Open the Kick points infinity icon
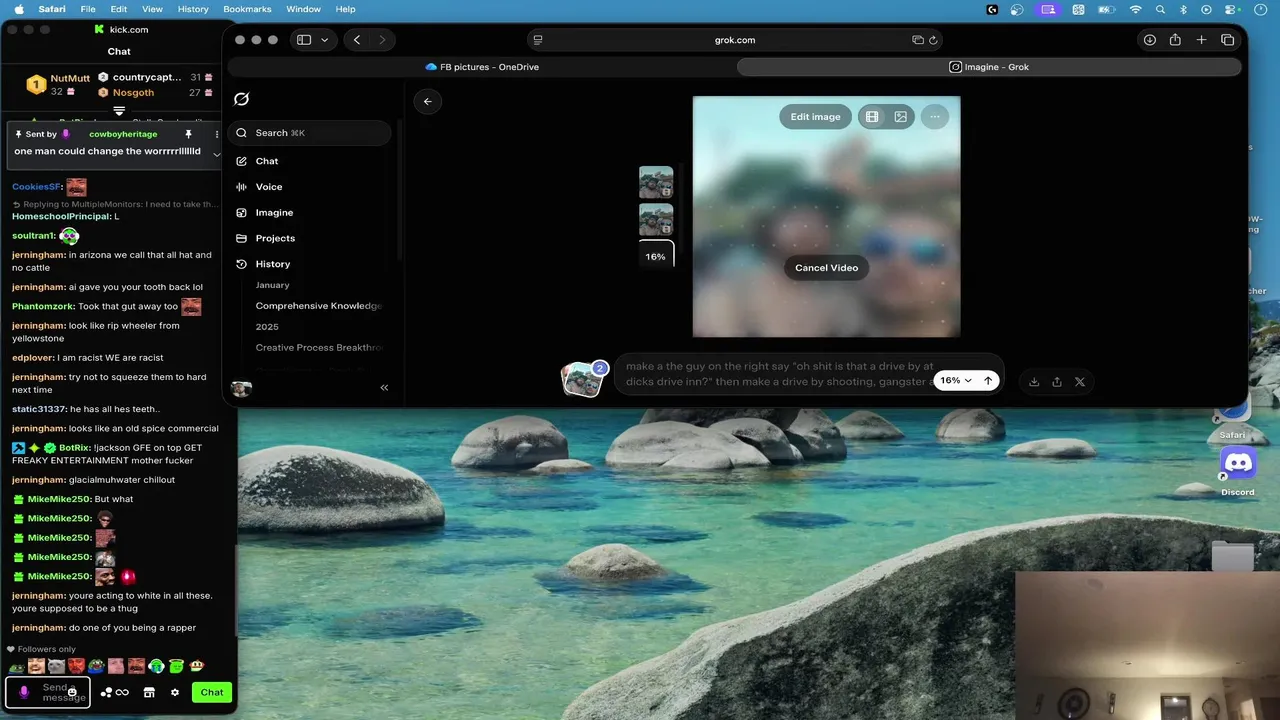The image size is (1280, 720). [x=122, y=692]
